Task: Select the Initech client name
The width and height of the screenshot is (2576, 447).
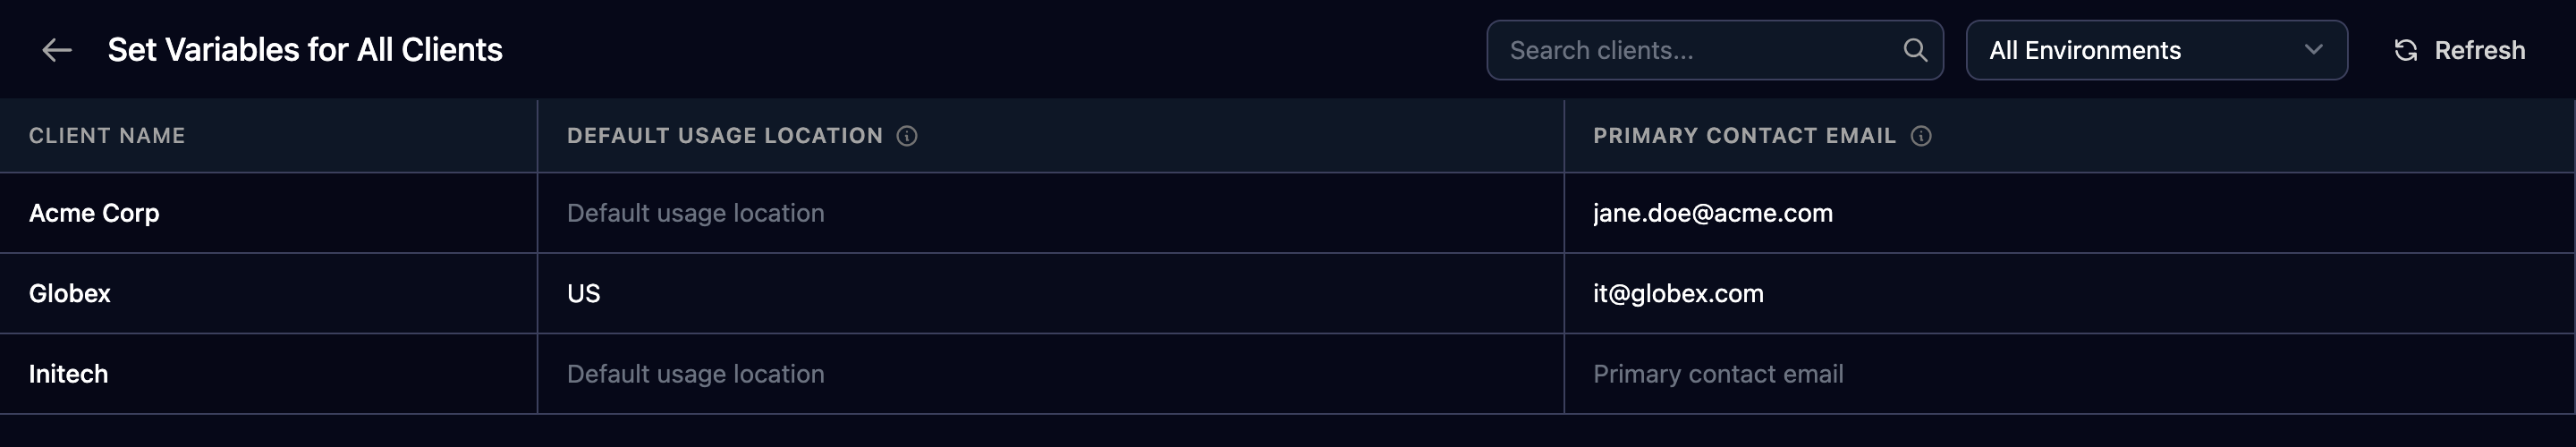Action: click(68, 374)
